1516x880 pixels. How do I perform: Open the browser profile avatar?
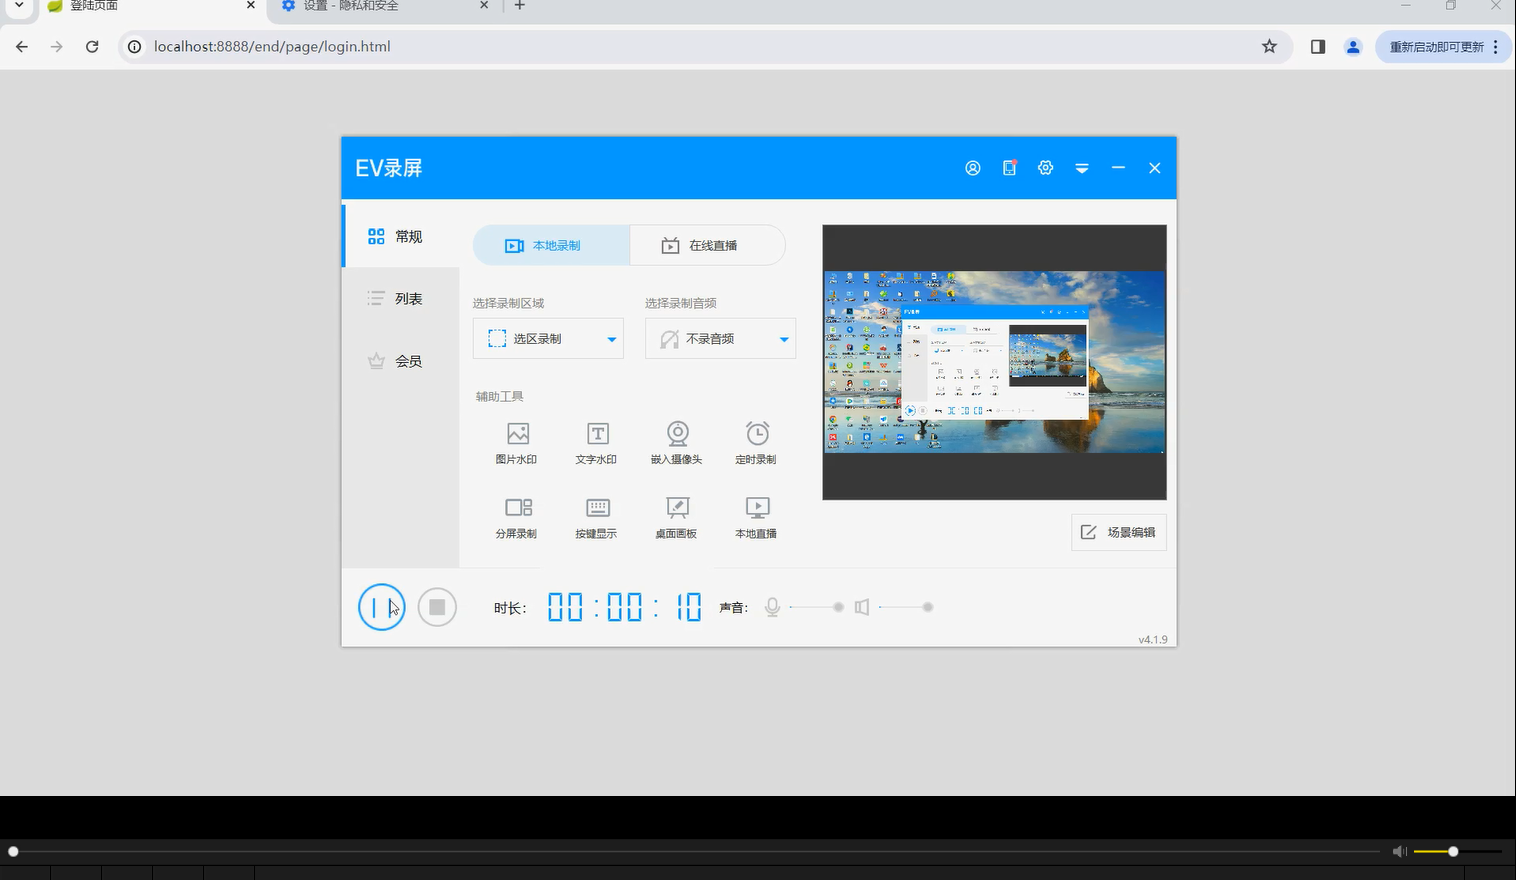[x=1353, y=46]
